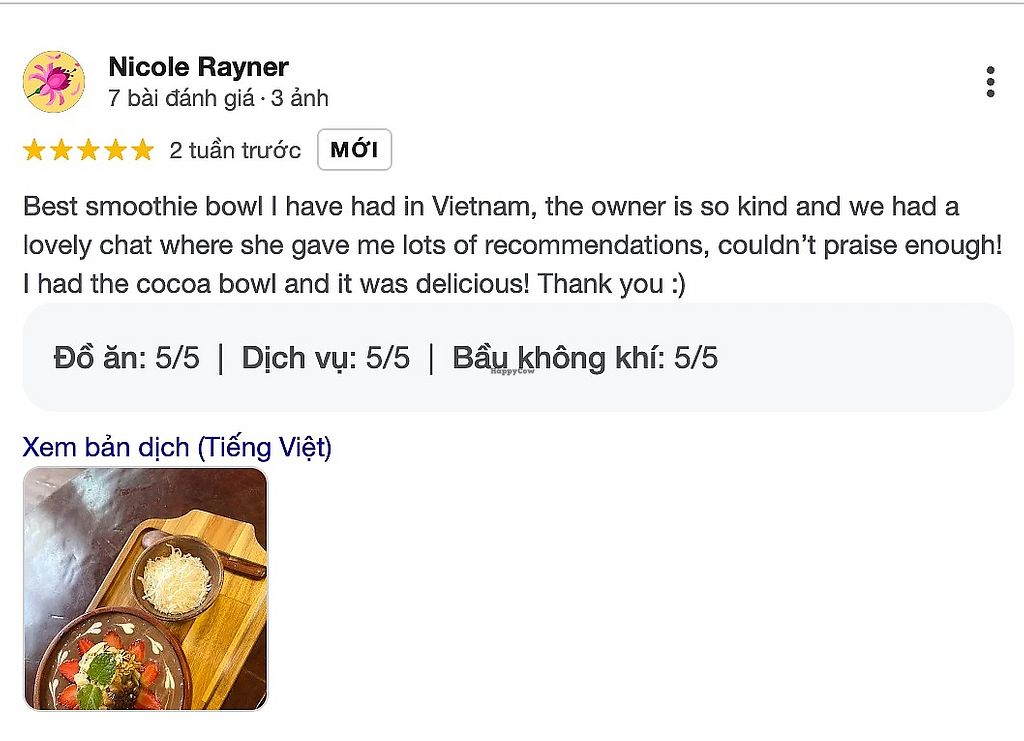The width and height of the screenshot is (1024, 741).
Task: Click the fifth yellow rating star
Action: [143, 151]
